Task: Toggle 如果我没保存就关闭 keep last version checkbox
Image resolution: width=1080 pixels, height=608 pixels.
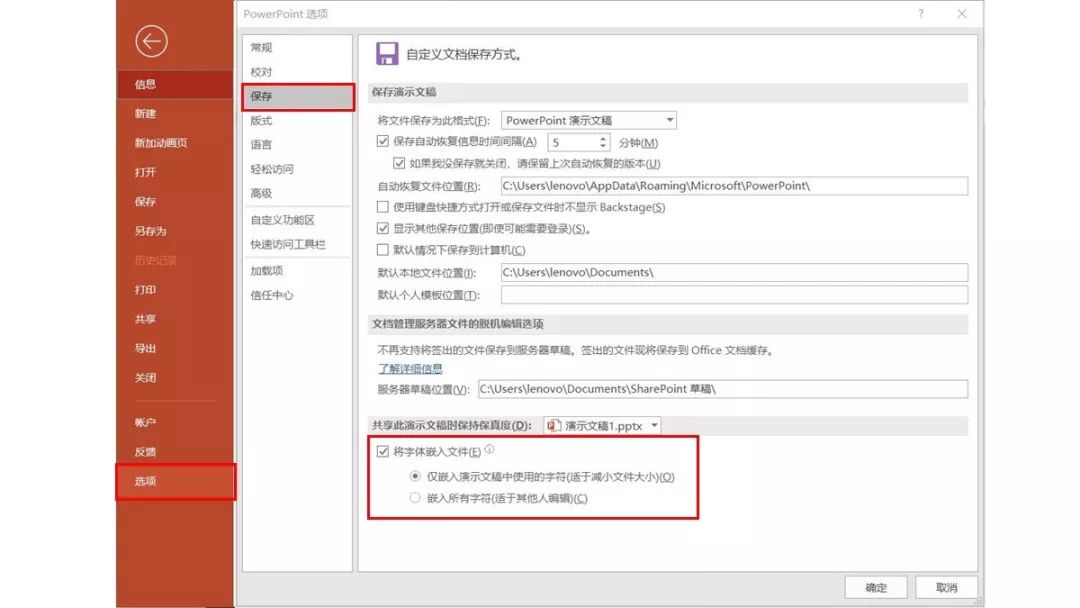Action: click(399, 163)
